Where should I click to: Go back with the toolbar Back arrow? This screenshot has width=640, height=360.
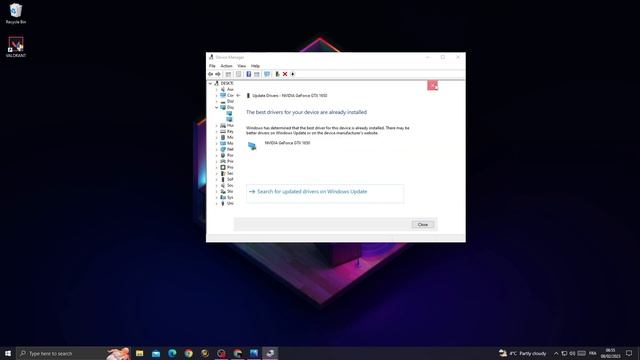pos(211,74)
